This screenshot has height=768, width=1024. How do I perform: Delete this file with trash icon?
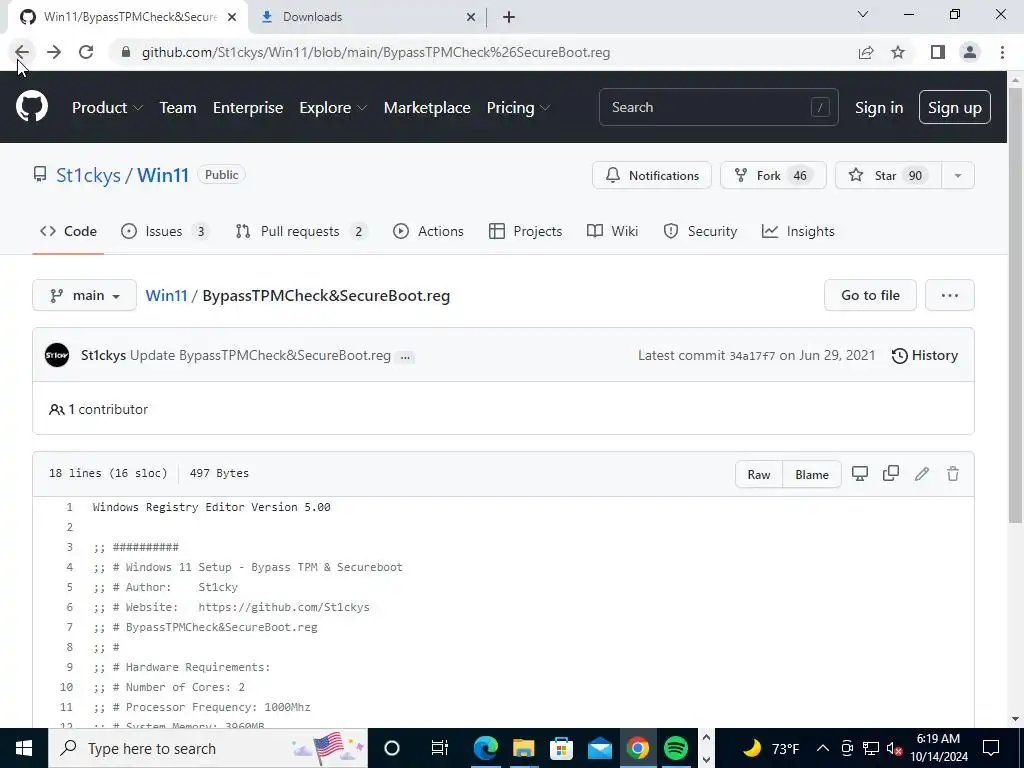953,474
